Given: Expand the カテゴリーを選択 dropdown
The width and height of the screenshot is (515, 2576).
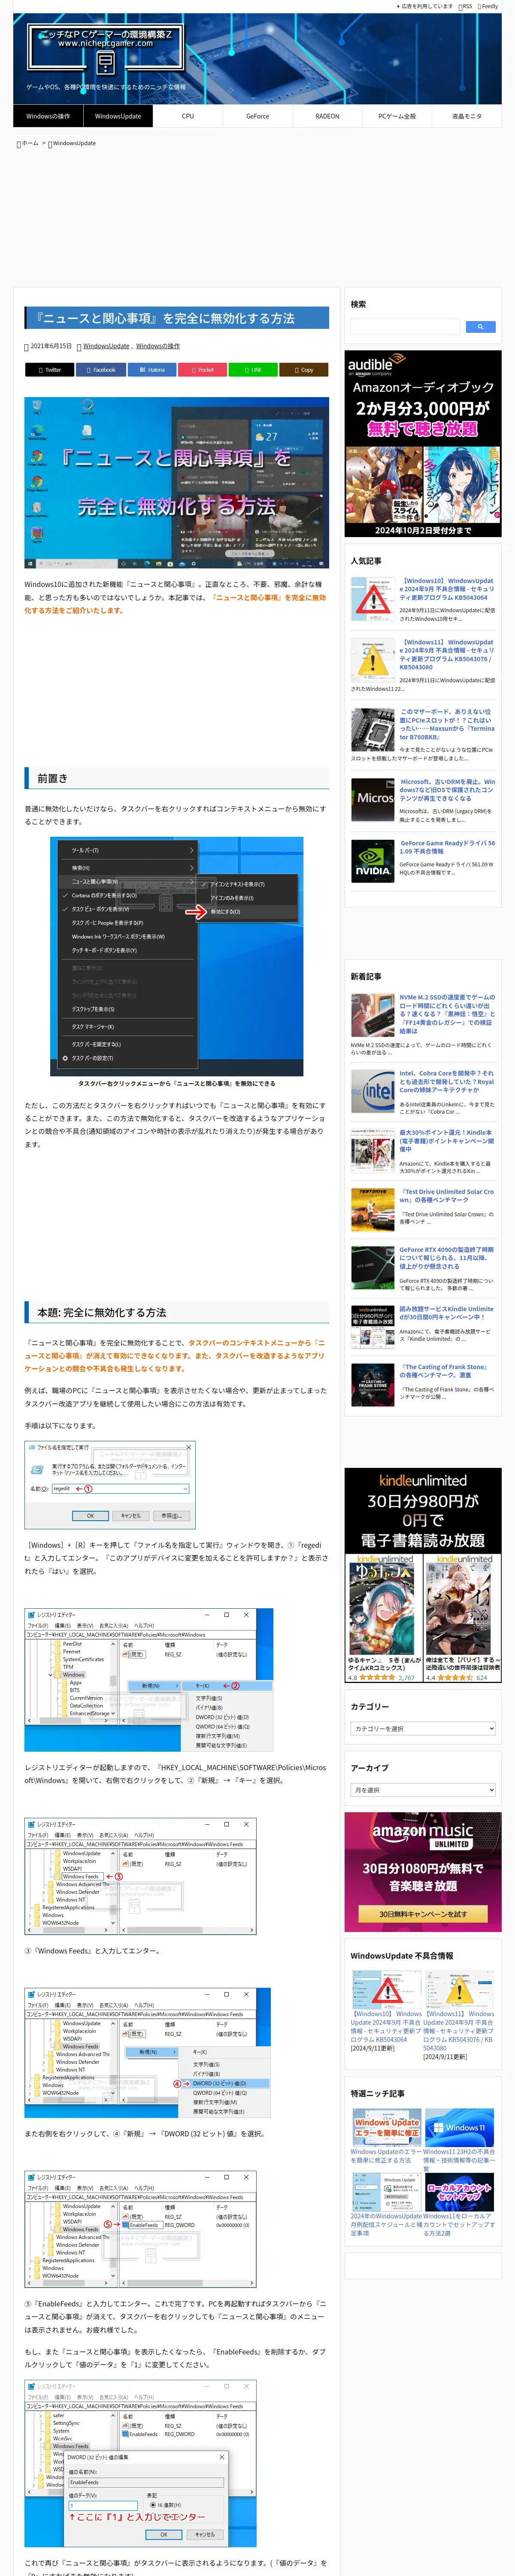Looking at the screenshot, I should [x=423, y=1728].
